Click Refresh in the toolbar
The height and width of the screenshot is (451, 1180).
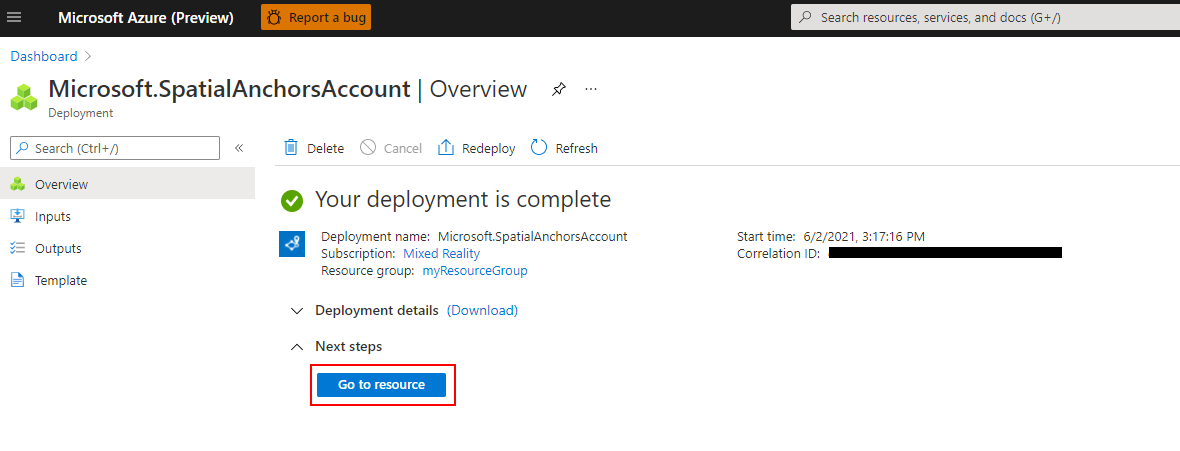coord(564,148)
